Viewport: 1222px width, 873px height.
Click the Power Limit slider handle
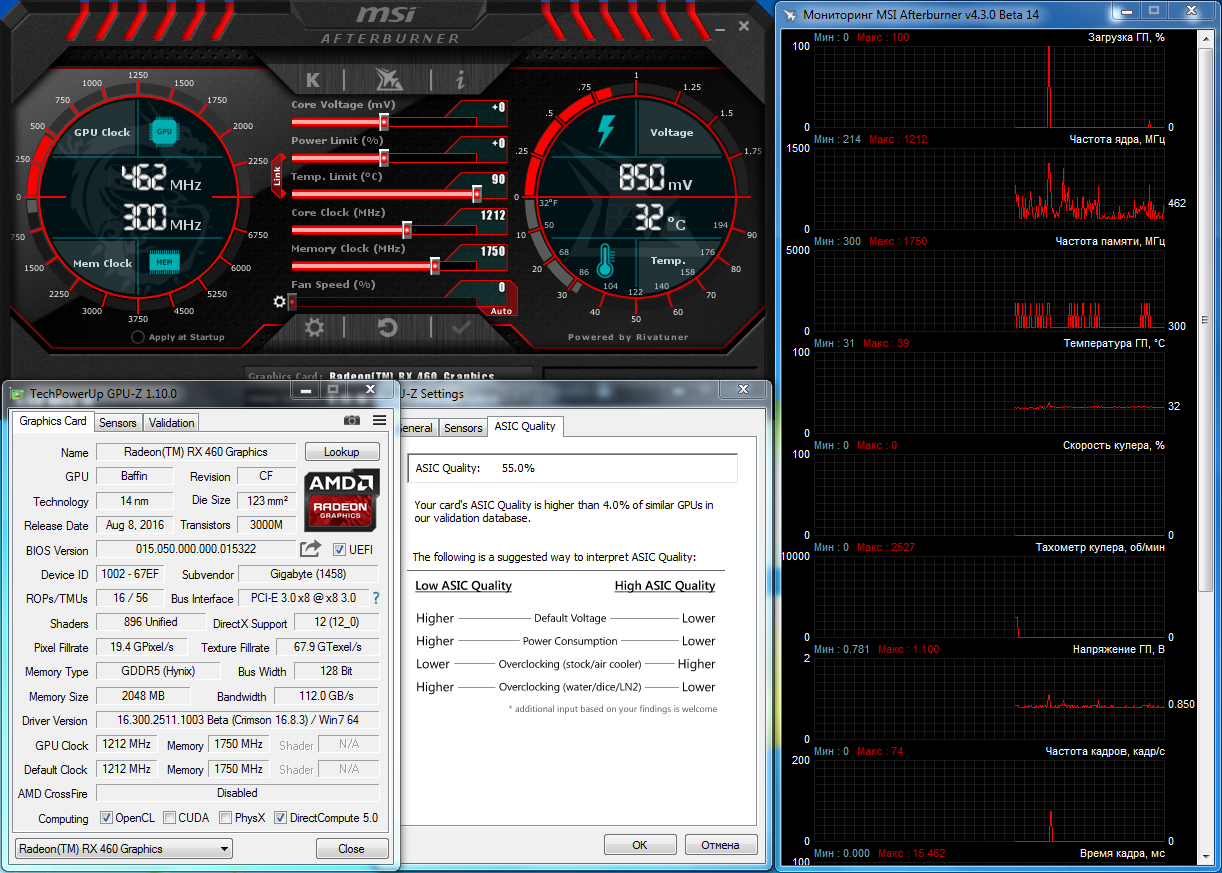[x=383, y=158]
